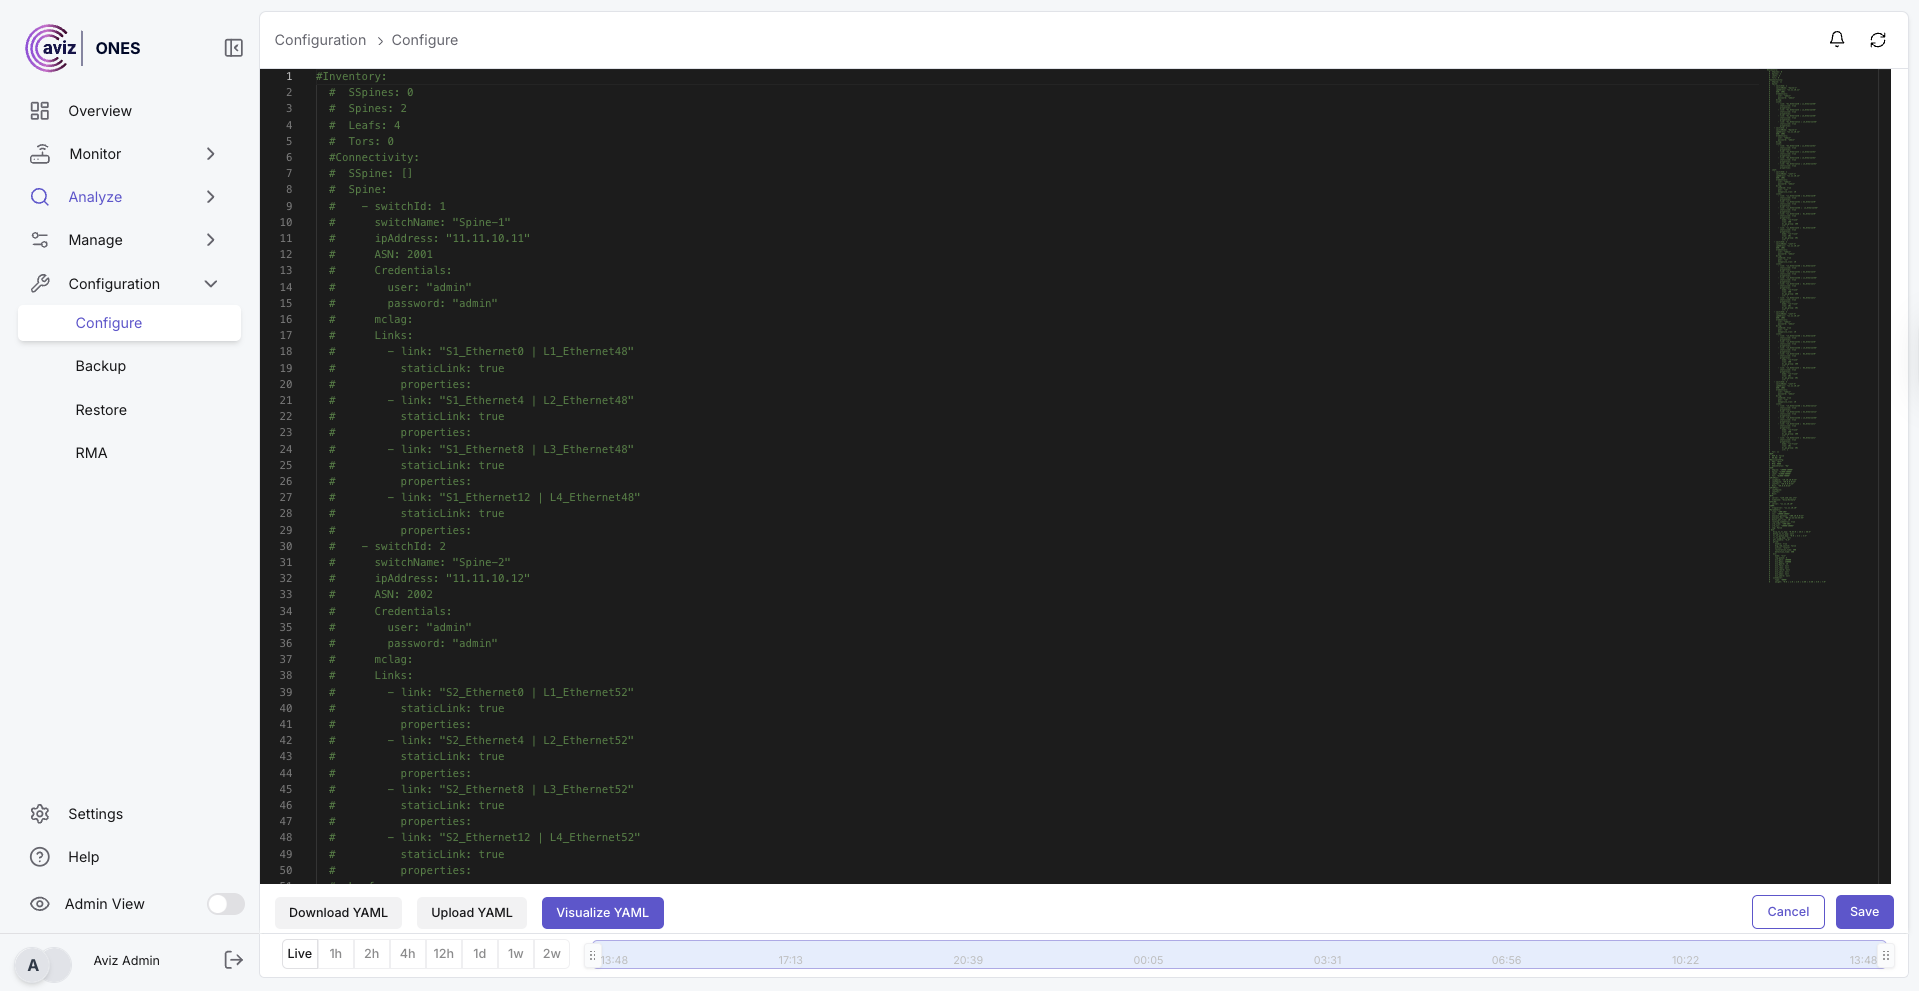Click the Monitor router icon
The width and height of the screenshot is (1919, 991).
coord(40,154)
